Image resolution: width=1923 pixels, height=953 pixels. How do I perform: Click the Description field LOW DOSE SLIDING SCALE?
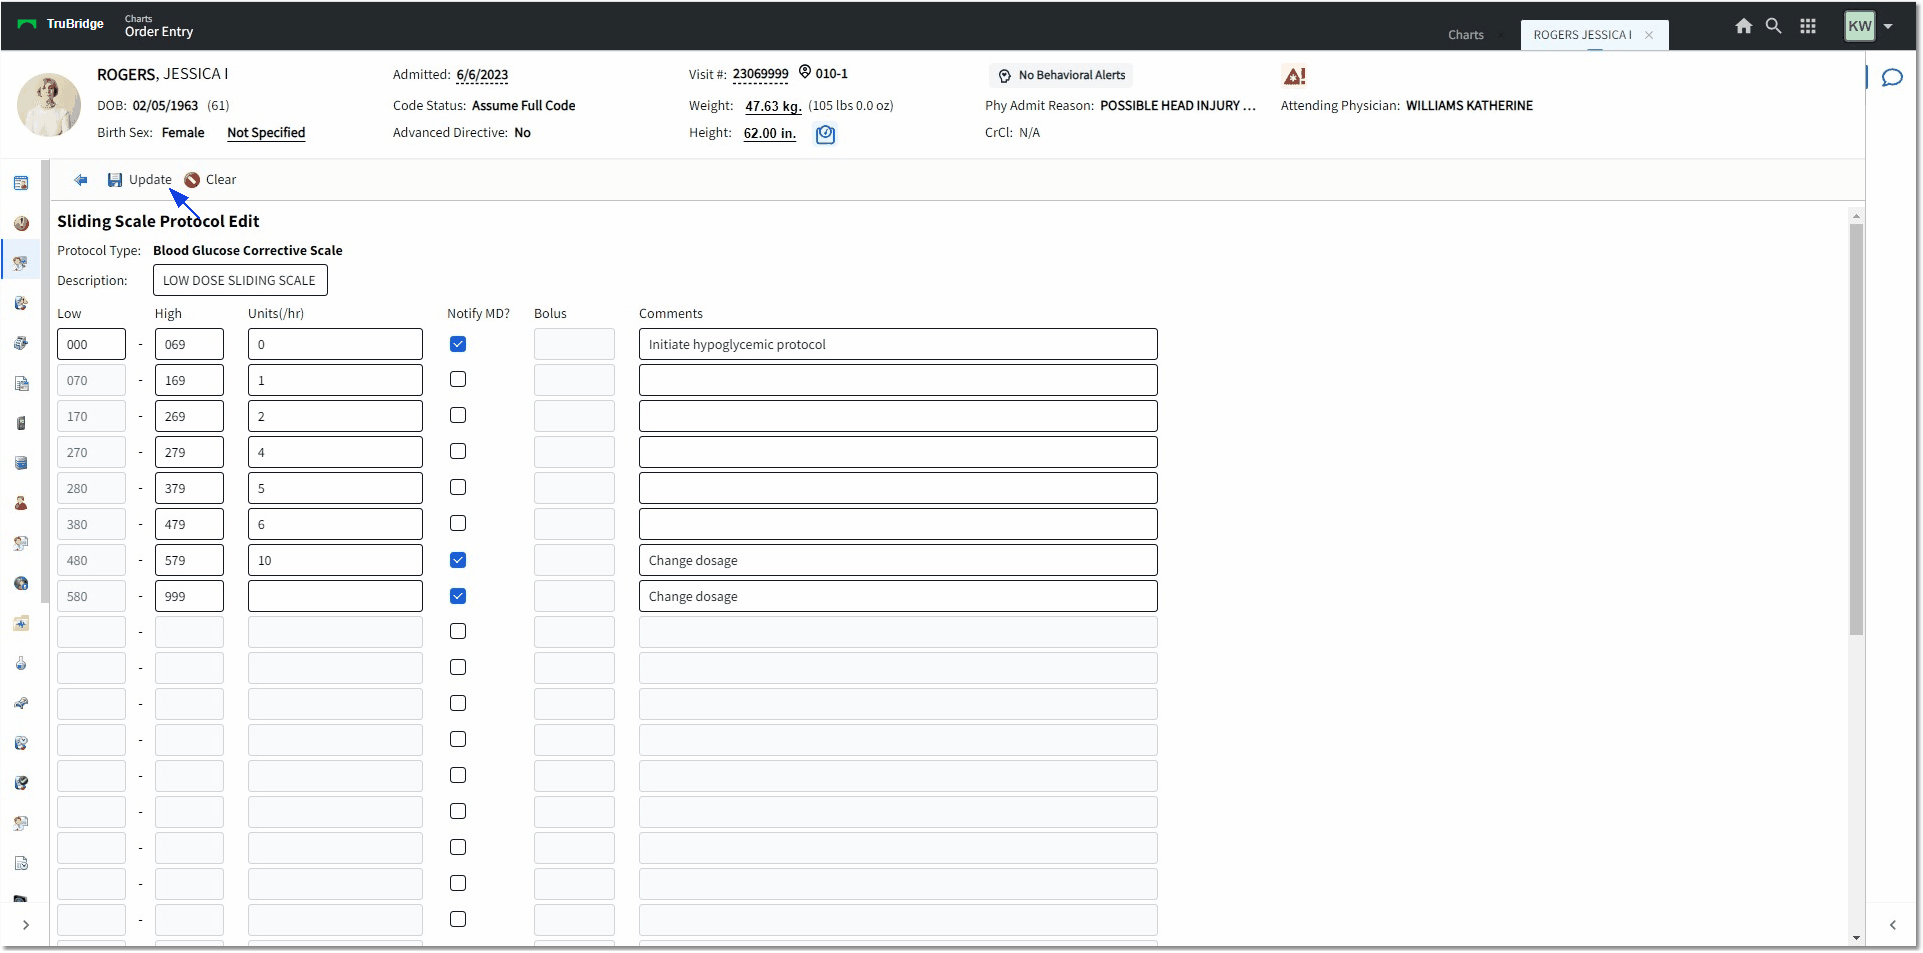[240, 281]
